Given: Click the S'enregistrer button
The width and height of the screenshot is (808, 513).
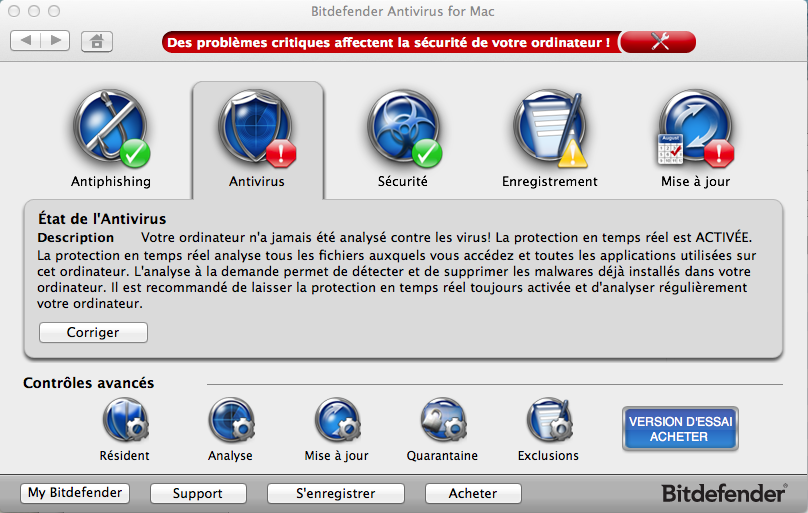Looking at the screenshot, I should click(335, 493).
